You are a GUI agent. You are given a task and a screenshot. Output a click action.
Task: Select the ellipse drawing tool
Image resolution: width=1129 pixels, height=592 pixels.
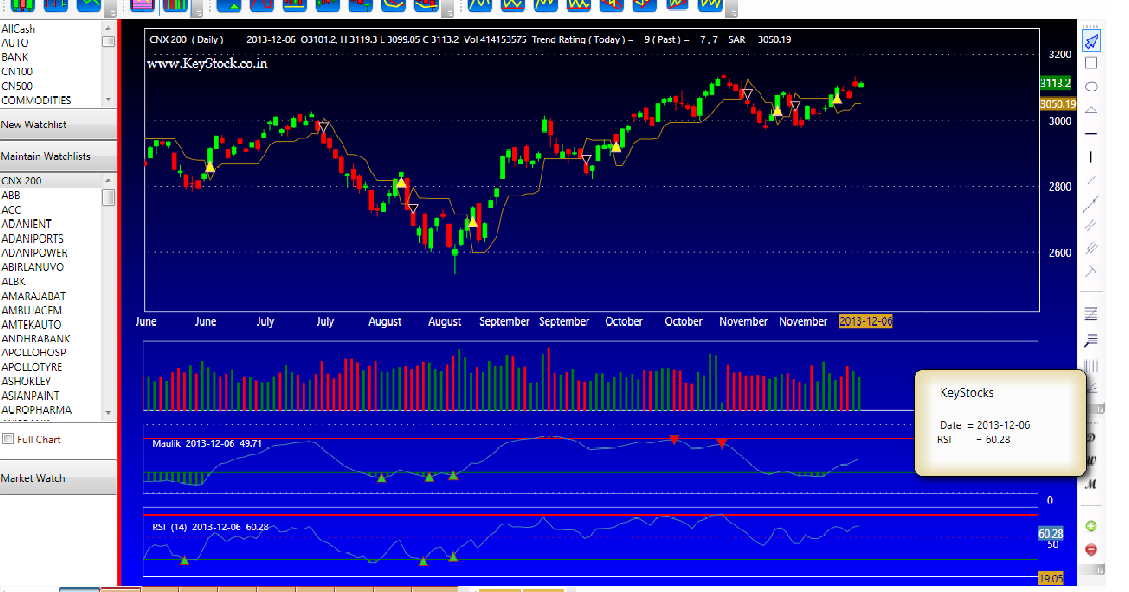[x=1091, y=86]
